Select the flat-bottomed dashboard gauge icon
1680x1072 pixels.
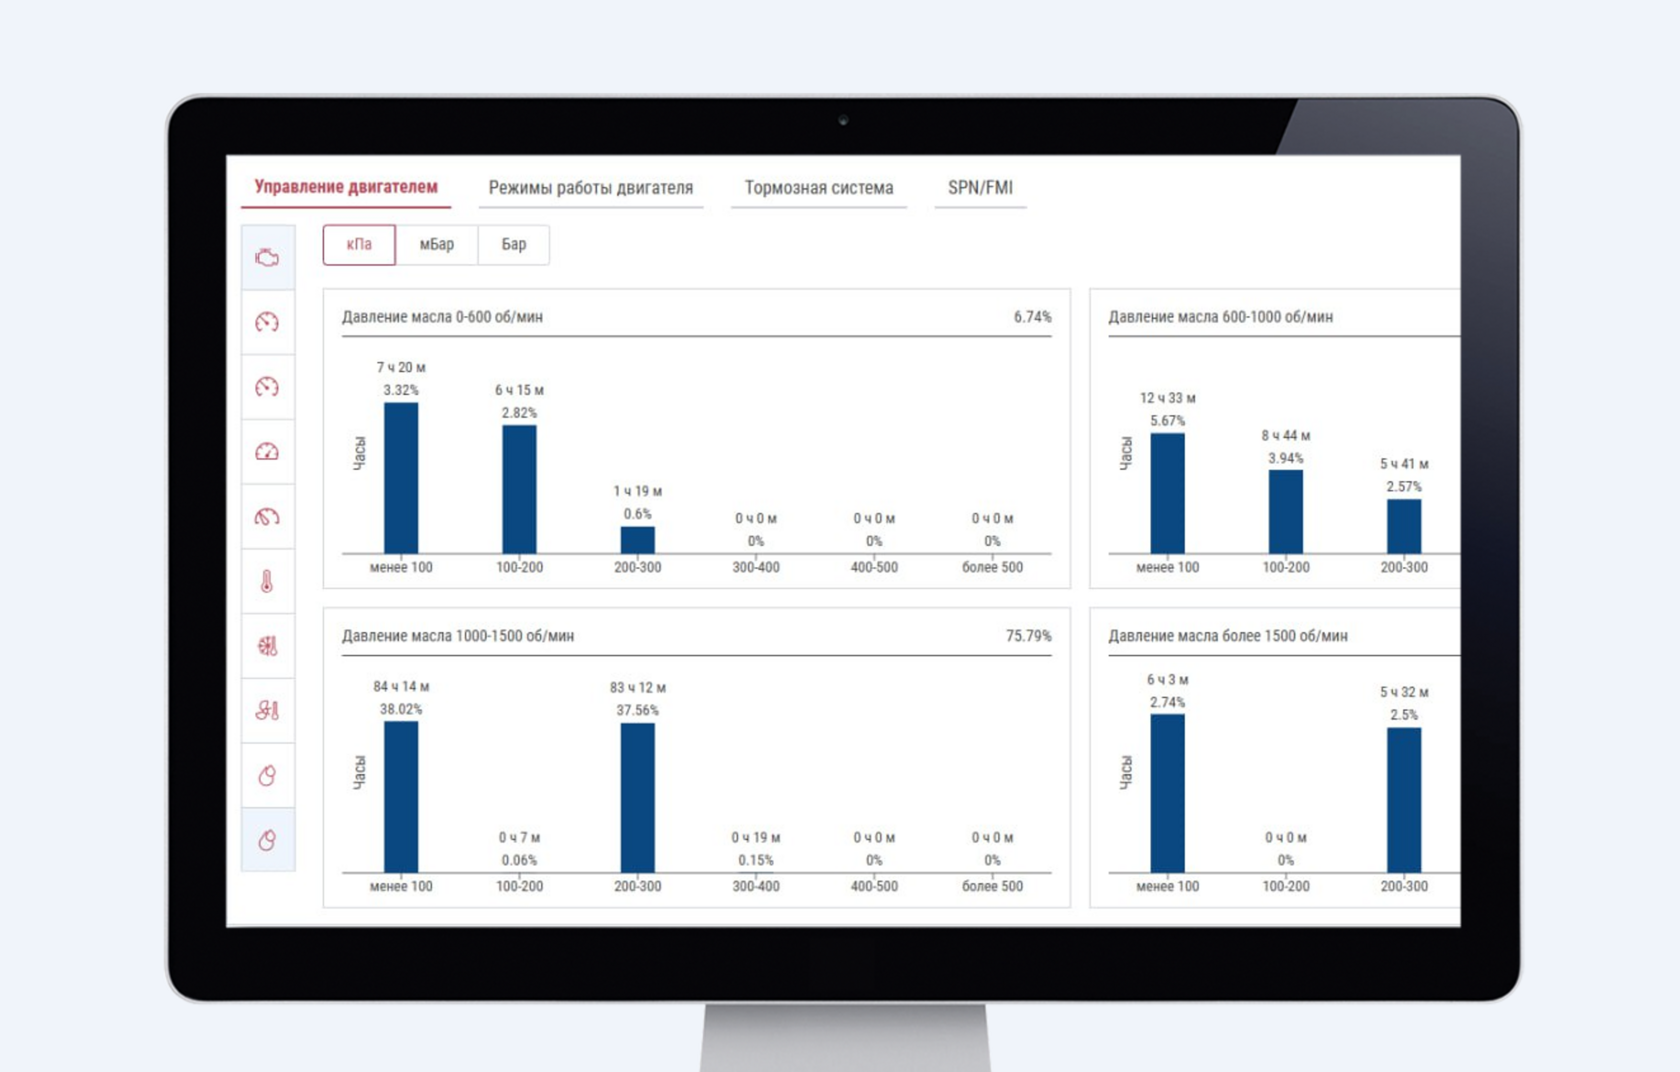pyautogui.click(x=267, y=452)
